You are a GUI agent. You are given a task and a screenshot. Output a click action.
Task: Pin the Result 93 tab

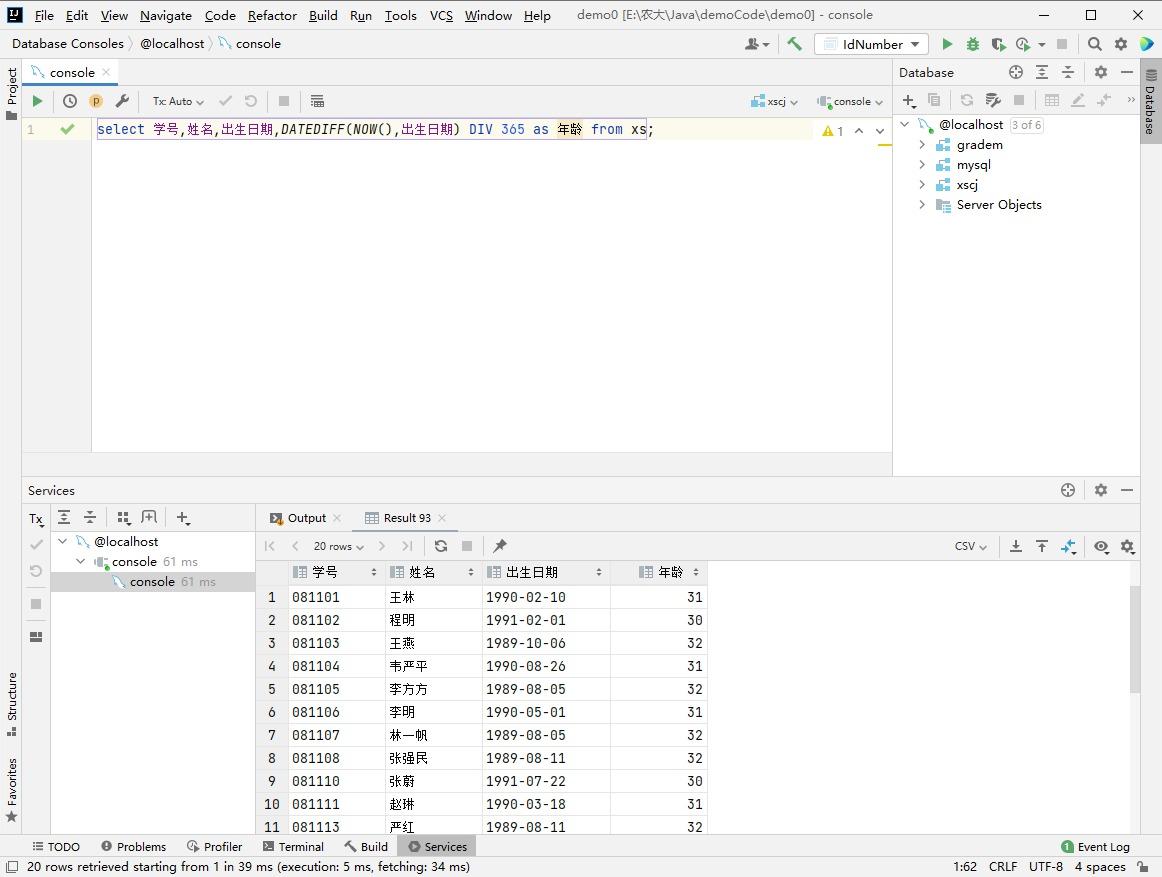coord(500,546)
